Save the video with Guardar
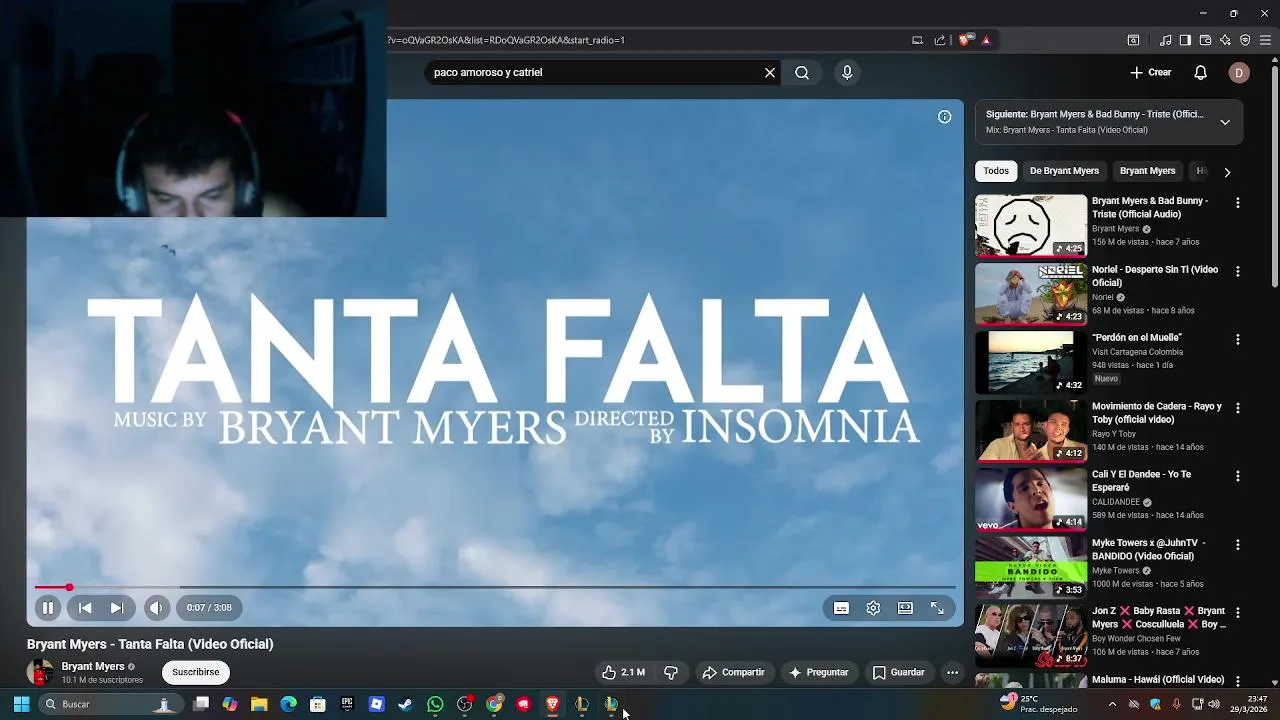1280x720 pixels. tap(898, 672)
